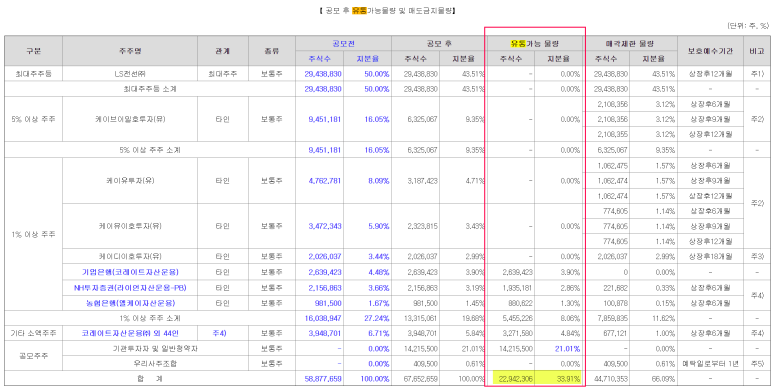Select the 기타 소액주주 category cell

tap(34, 333)
